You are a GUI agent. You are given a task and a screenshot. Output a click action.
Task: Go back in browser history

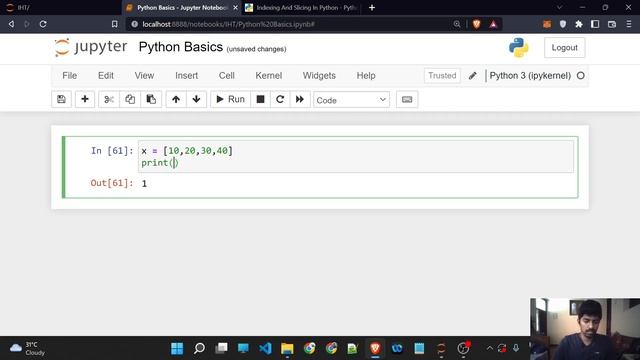point(11,24)
